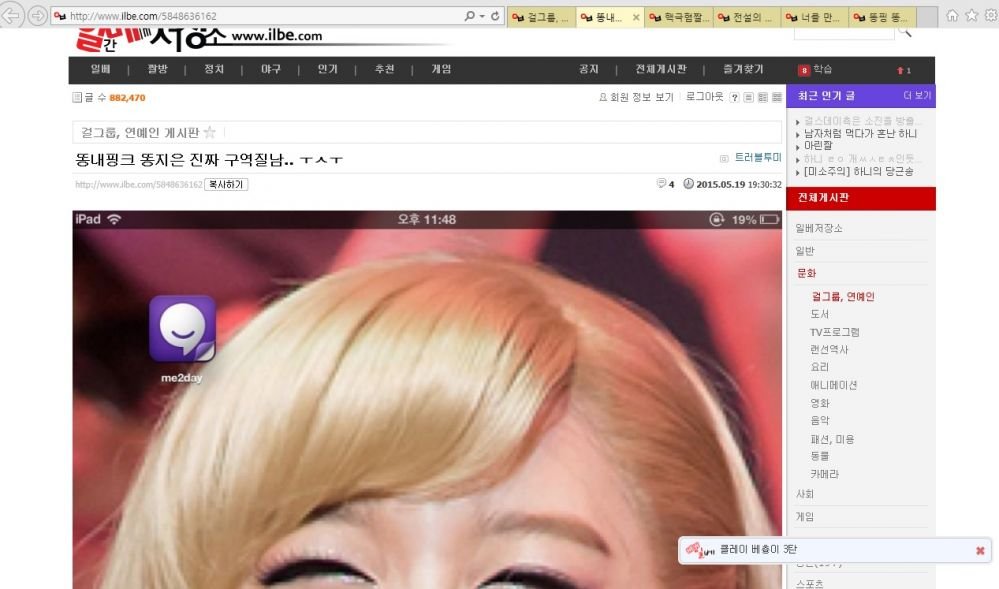Image resolution: width=999 pixels, height=589 pixels.
Task: Click the 로그아웃 link
Action: [705, 97]
